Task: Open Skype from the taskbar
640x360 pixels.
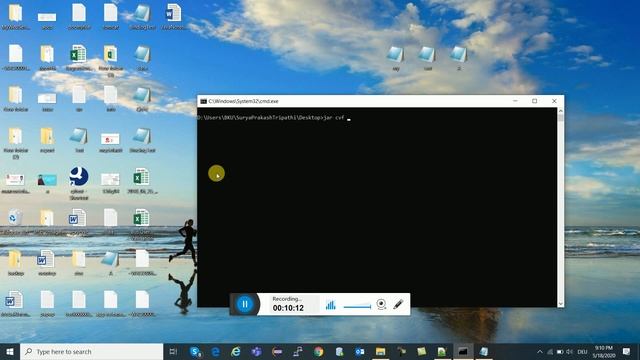Action: pos(196,351)
